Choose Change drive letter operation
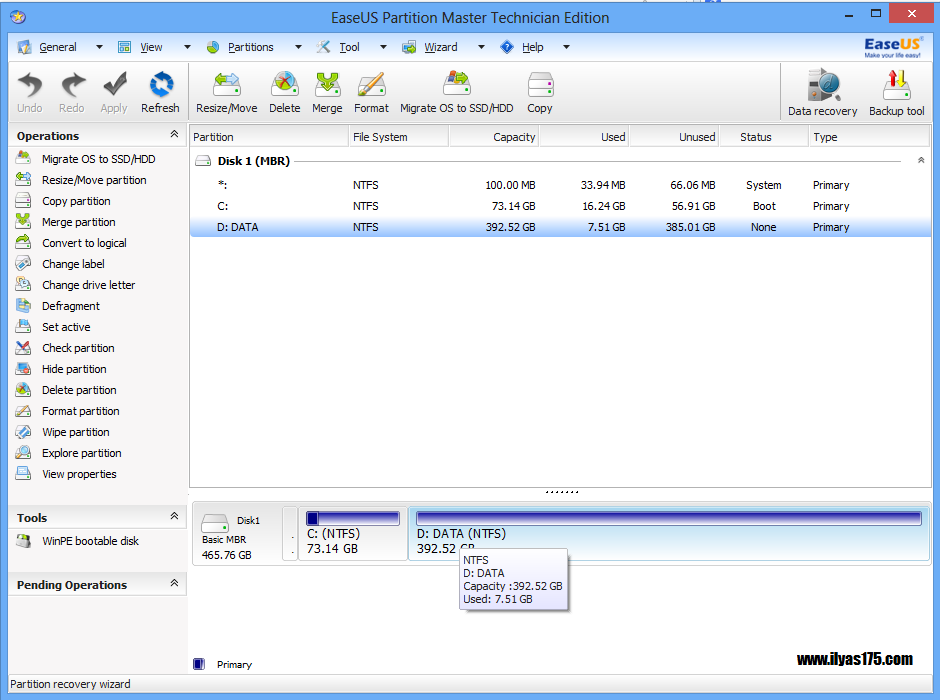The width and height of the screenshot is (940, 700). pyautogui.click(x=88, y=285)
